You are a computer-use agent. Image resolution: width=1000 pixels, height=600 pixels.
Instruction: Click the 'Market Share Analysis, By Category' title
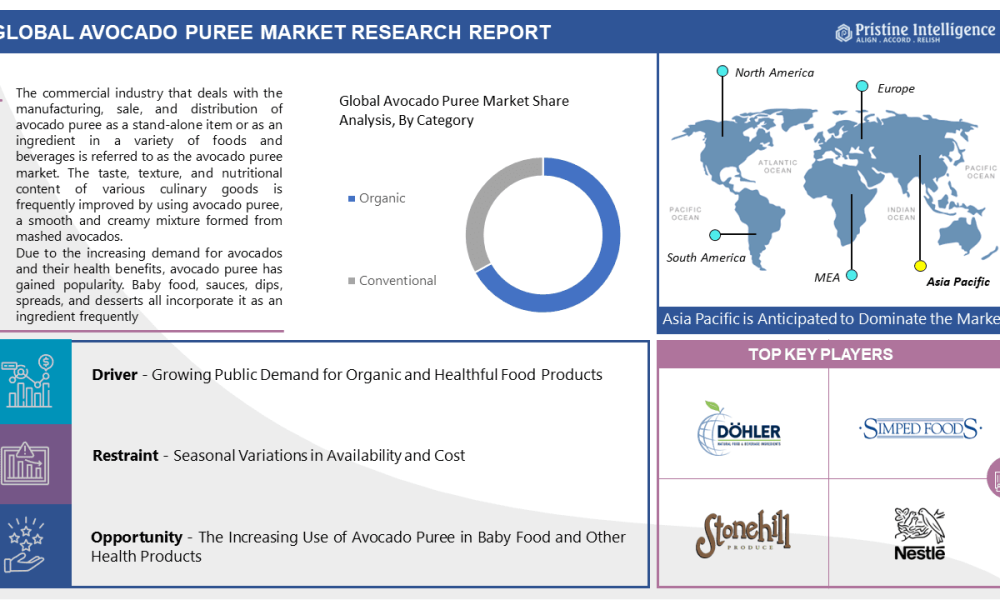tap(453, 110)
